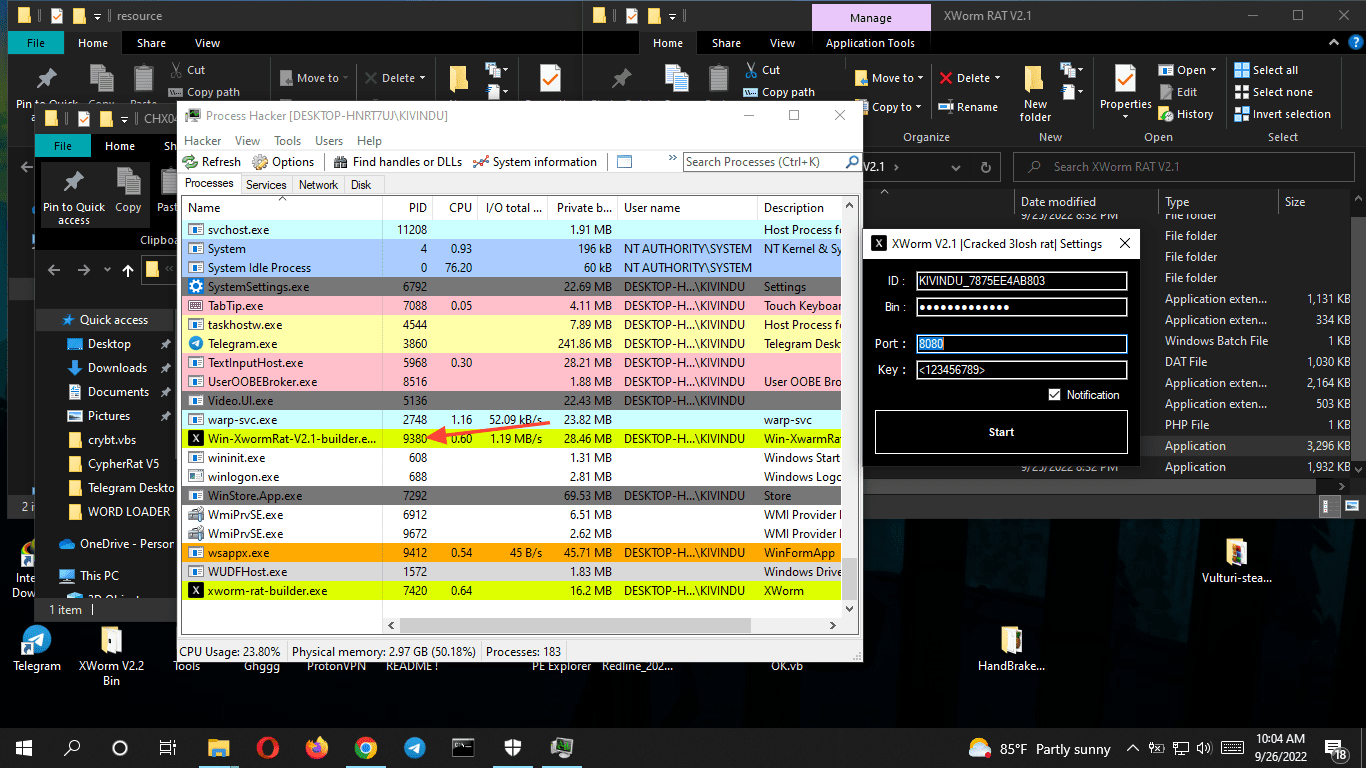Image resolution: width=1366 pixels, height=768 pixels.
Task: Open Process Hacker Options
Action: click(283, 161)
